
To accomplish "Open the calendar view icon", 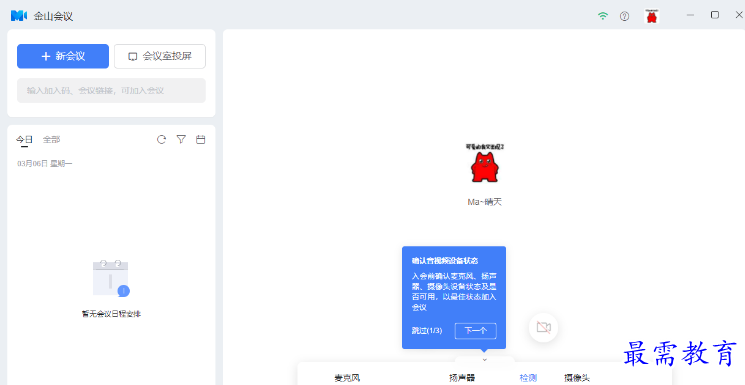I will (201, 139).
